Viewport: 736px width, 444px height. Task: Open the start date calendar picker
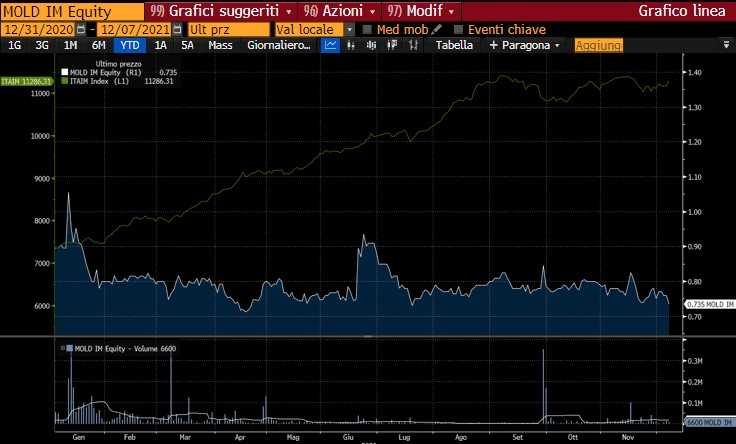pos(81,30)
